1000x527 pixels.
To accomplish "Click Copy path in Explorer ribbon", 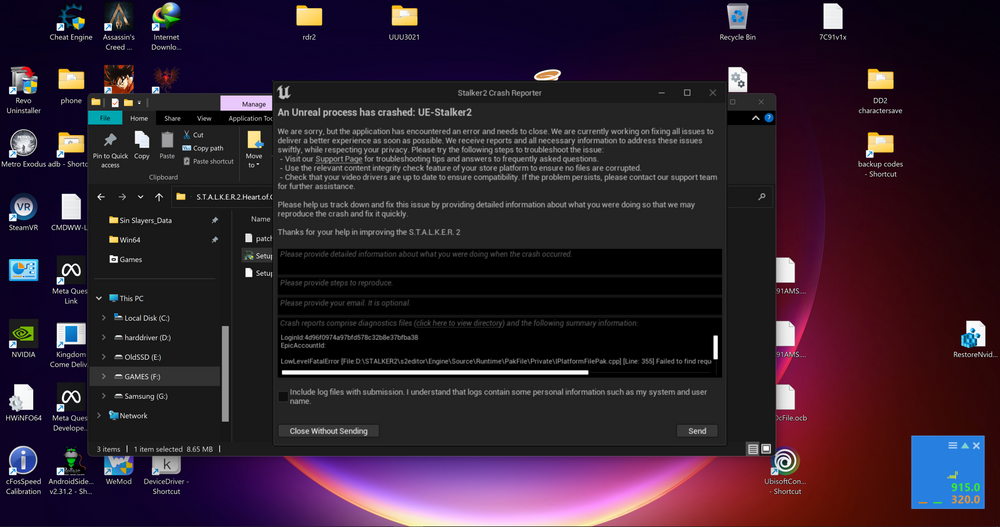I will [203, 148].
